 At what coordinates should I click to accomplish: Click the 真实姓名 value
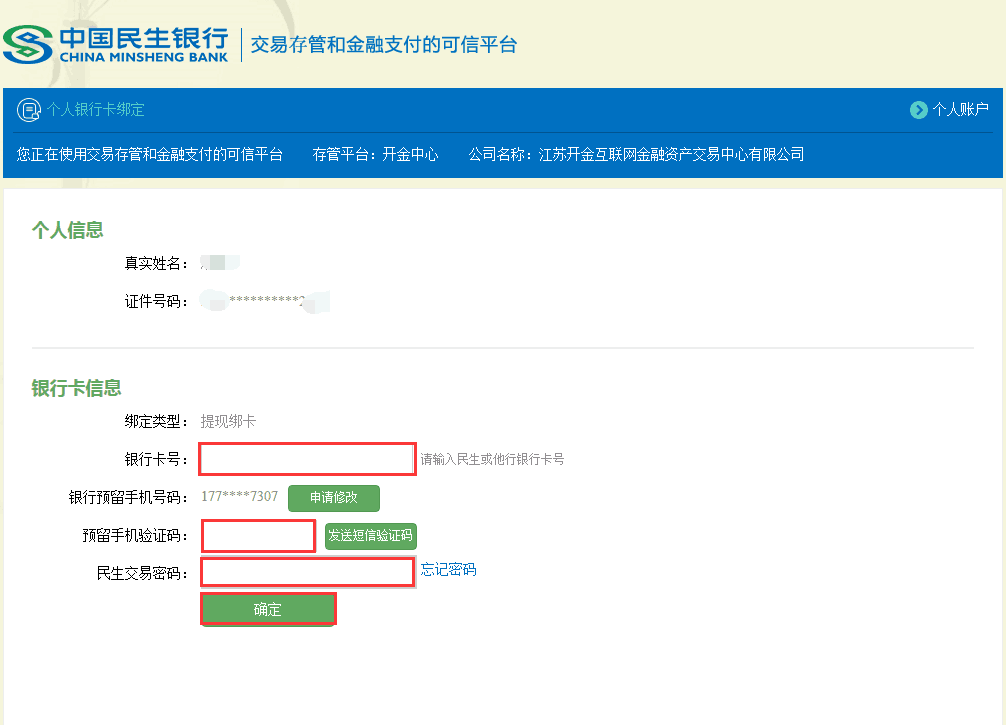click(219, 263)
